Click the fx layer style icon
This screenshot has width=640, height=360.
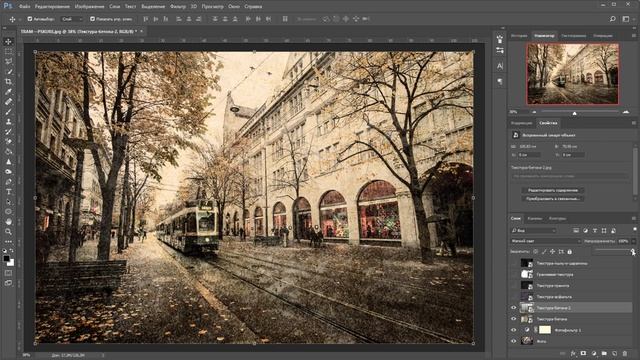click(x=573, y=353)
